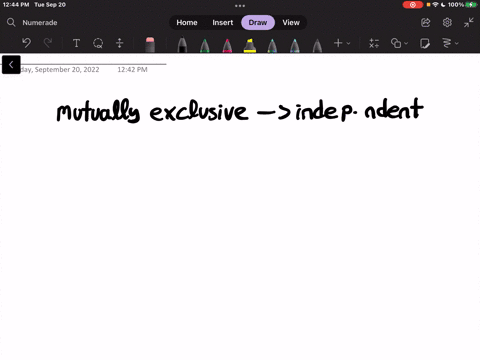Pick the black pen

[x=182, y=45]
